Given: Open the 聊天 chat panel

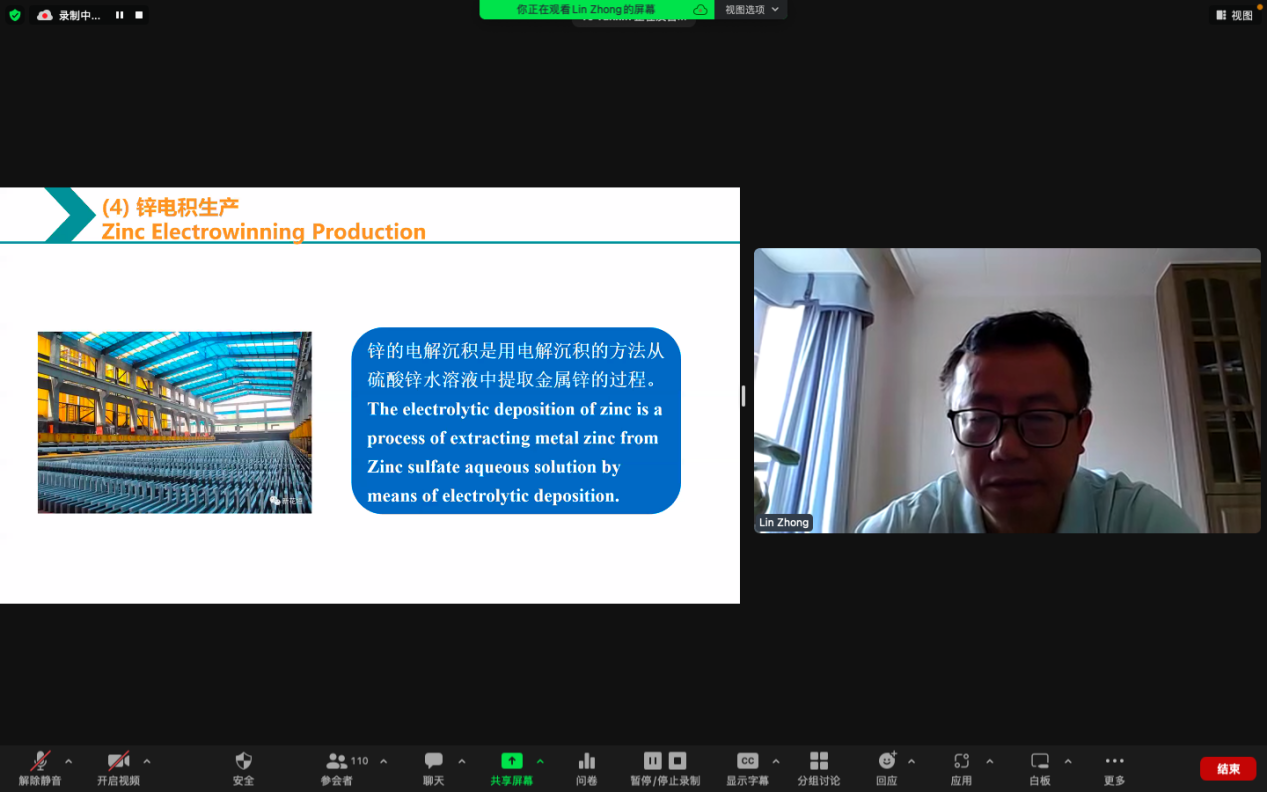Looking at the screenshot, I should click(433, 768).
